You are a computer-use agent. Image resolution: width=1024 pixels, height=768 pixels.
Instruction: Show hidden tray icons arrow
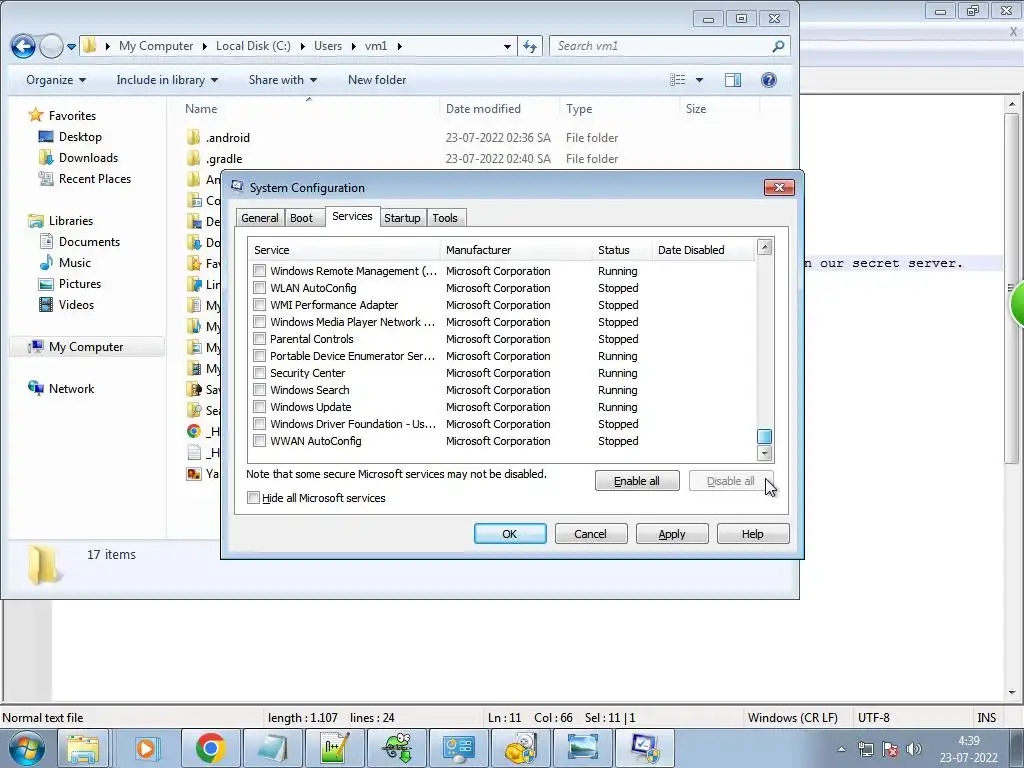click(x=842, y=749)
